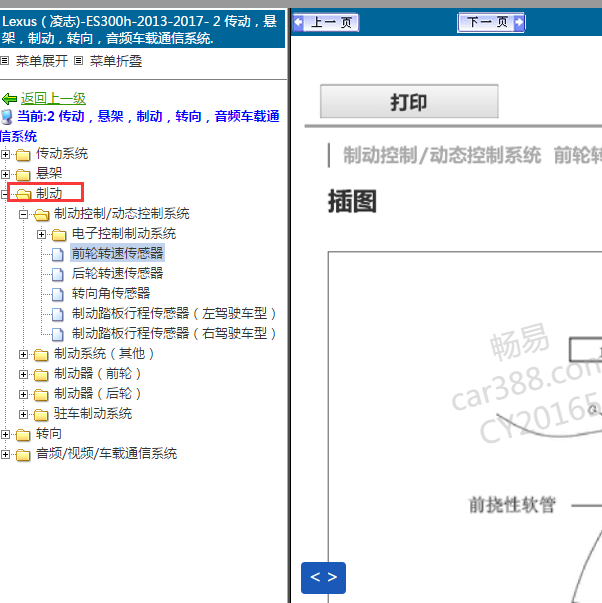602x603 pixels.
Task: Click the 制动踏板行程传感器（左驾驶车型）page icon
Action: point(58,314)
